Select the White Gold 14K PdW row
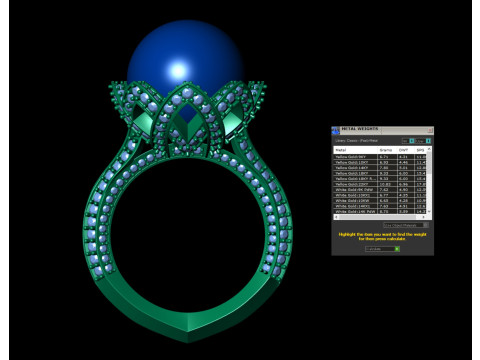480x360 pixels. tap(380, 211)
